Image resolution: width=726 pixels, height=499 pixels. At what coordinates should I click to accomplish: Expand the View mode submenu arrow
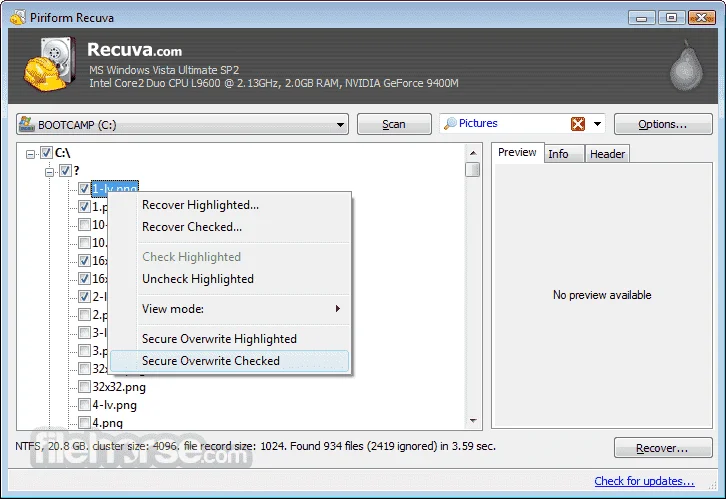338,308
